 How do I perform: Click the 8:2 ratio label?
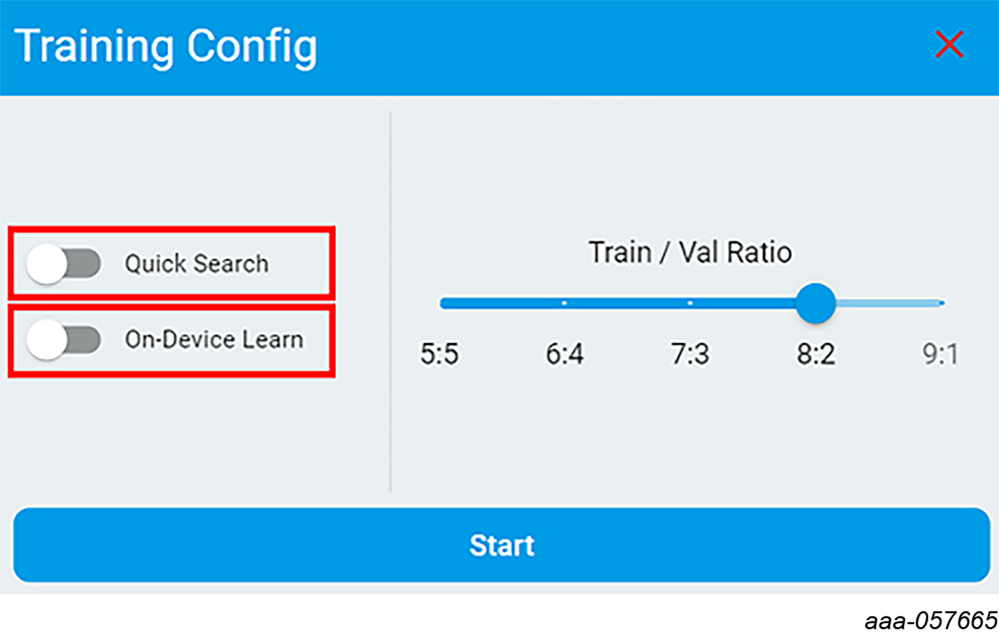tap(815, 354)
